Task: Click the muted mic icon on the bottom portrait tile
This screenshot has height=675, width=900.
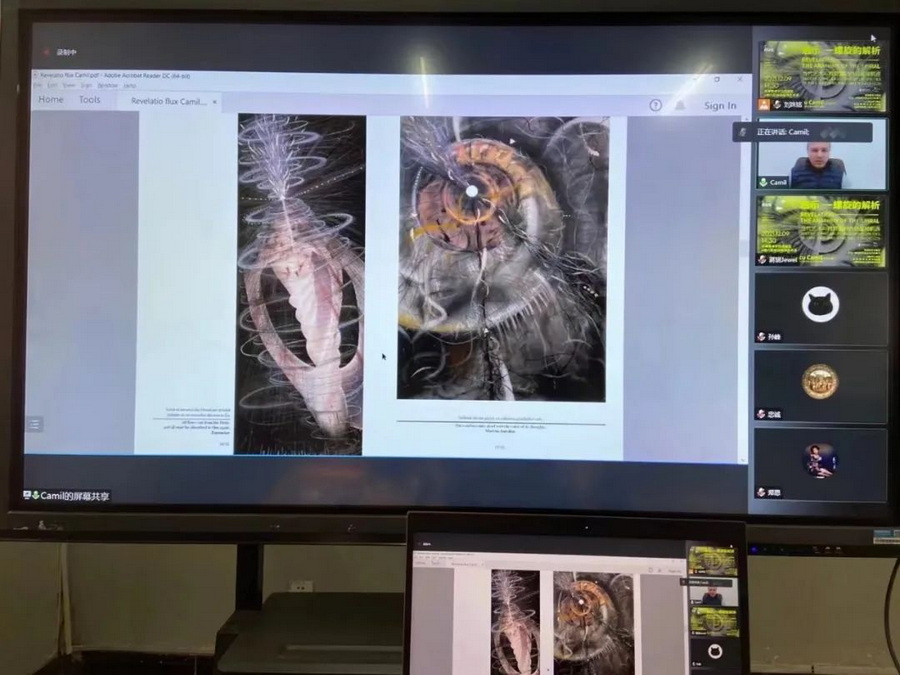Action: coord(761,492)
